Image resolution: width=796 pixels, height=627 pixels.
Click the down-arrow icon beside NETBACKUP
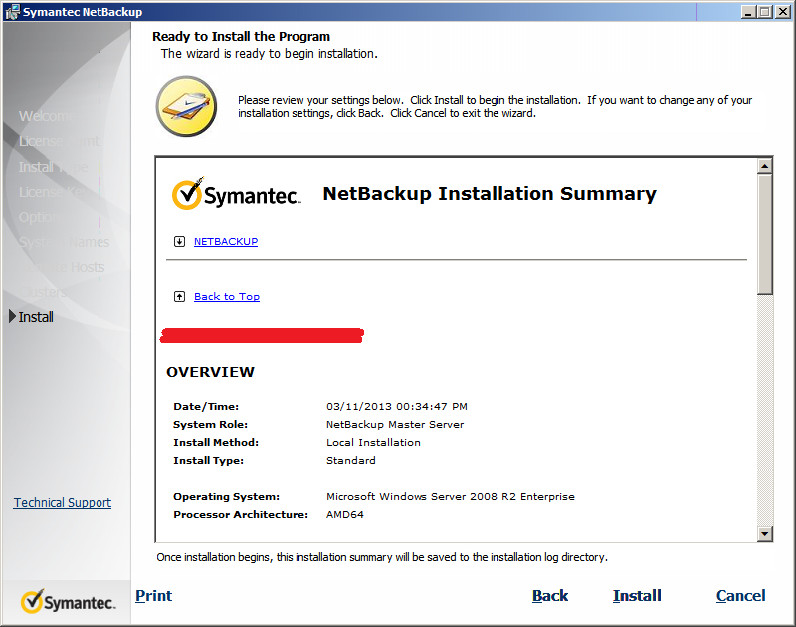(x=179, y=241)
